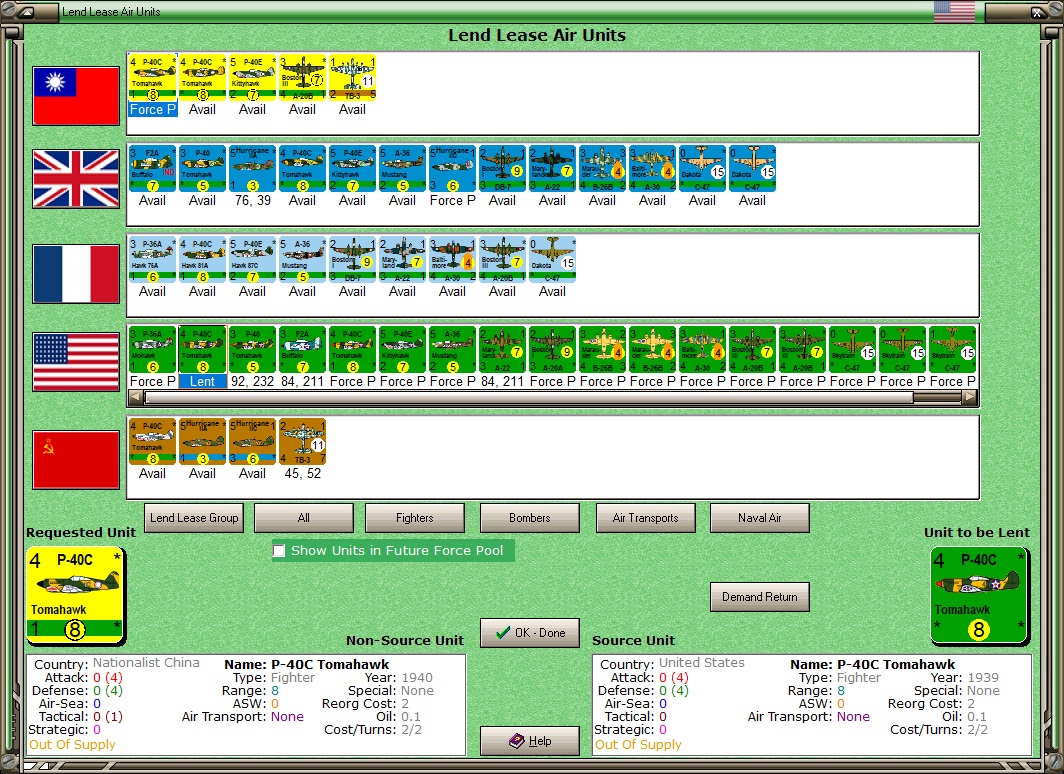The width and height of the screenshot is (1064, 774).
Task: Open the Help dialog
Action: [x=530, y=741]
